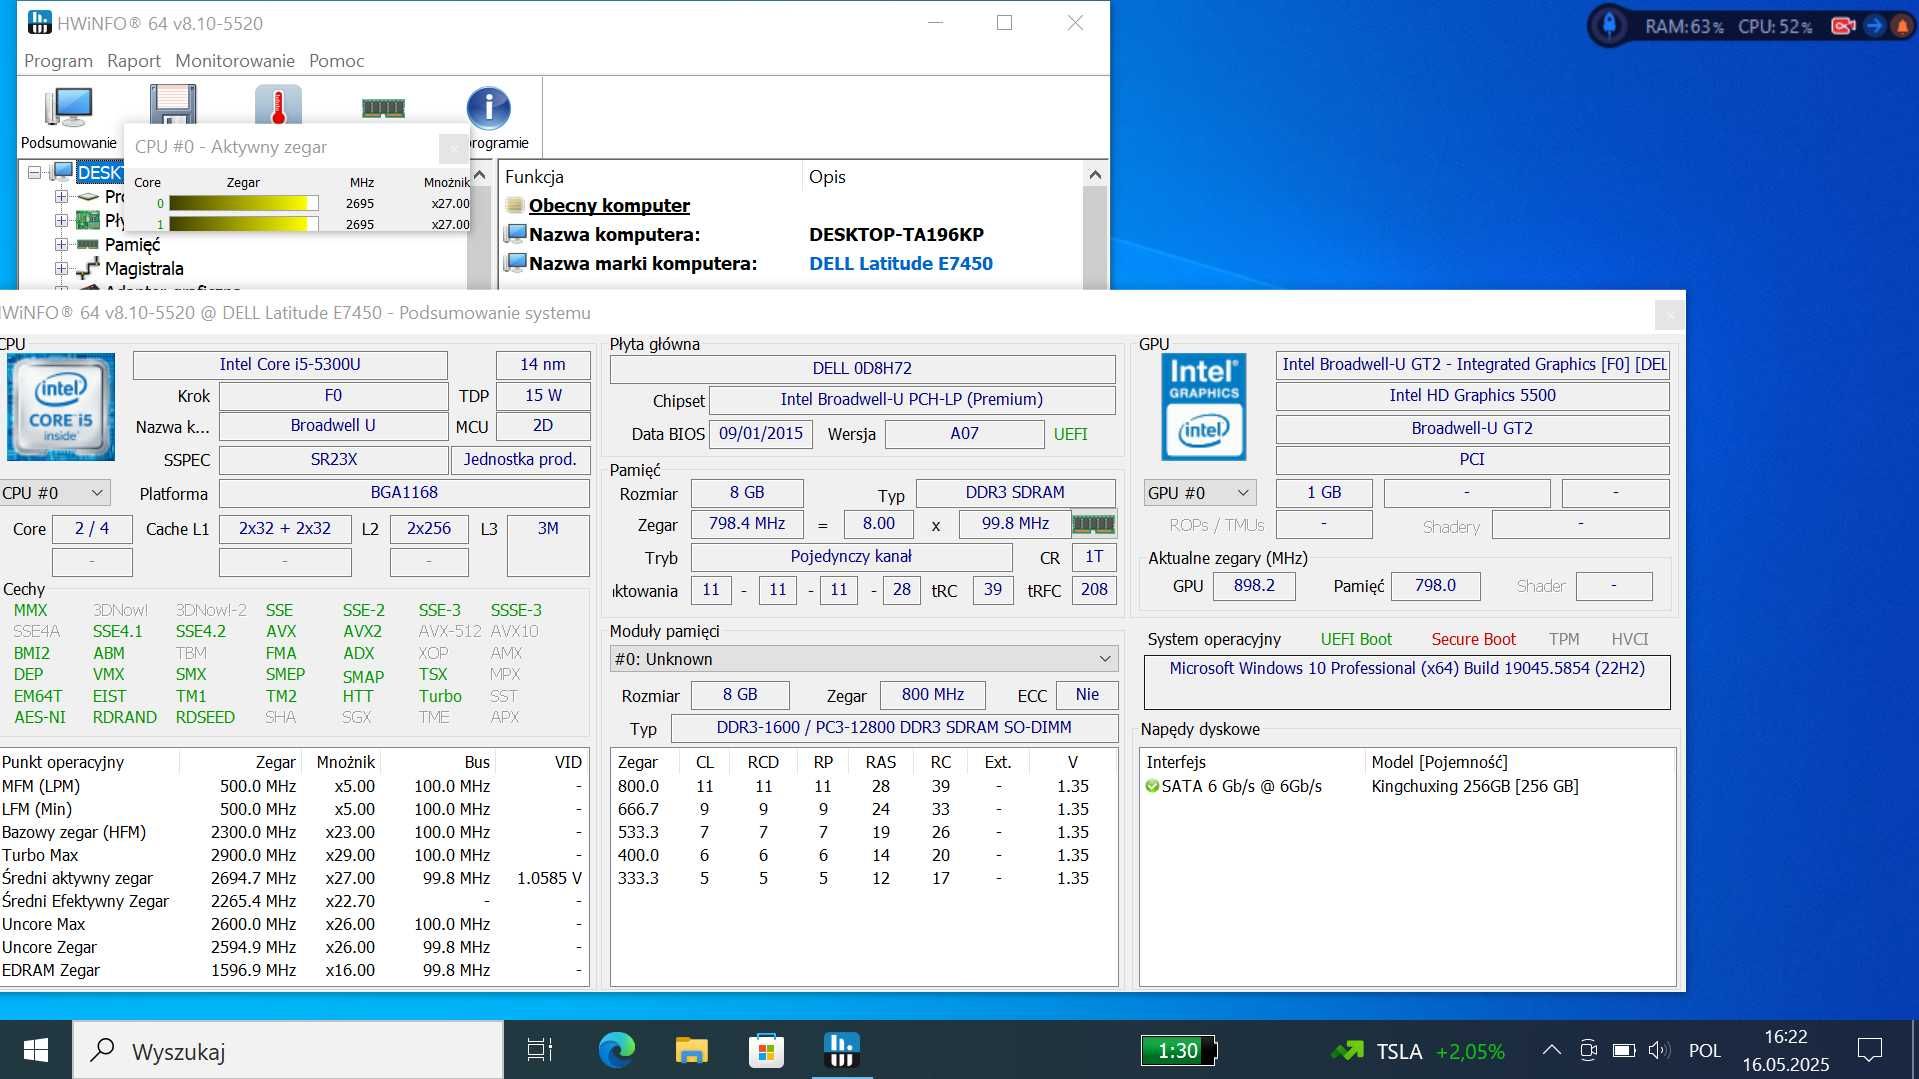Screen dimensions: 1919x1079
Task: Expand the Magistrala tree node
Action: (62, 268)
